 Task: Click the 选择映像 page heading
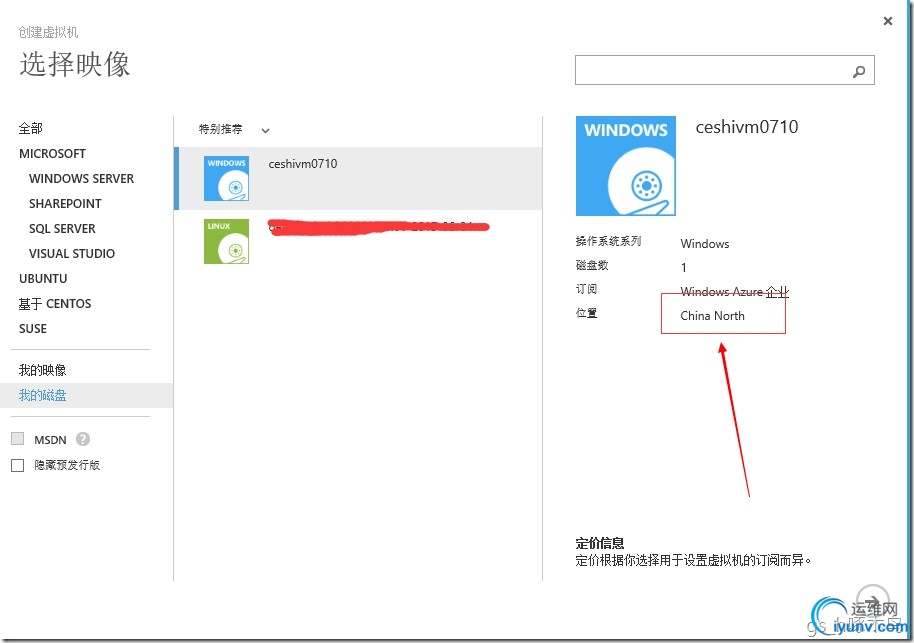click(x=75, y=64)
